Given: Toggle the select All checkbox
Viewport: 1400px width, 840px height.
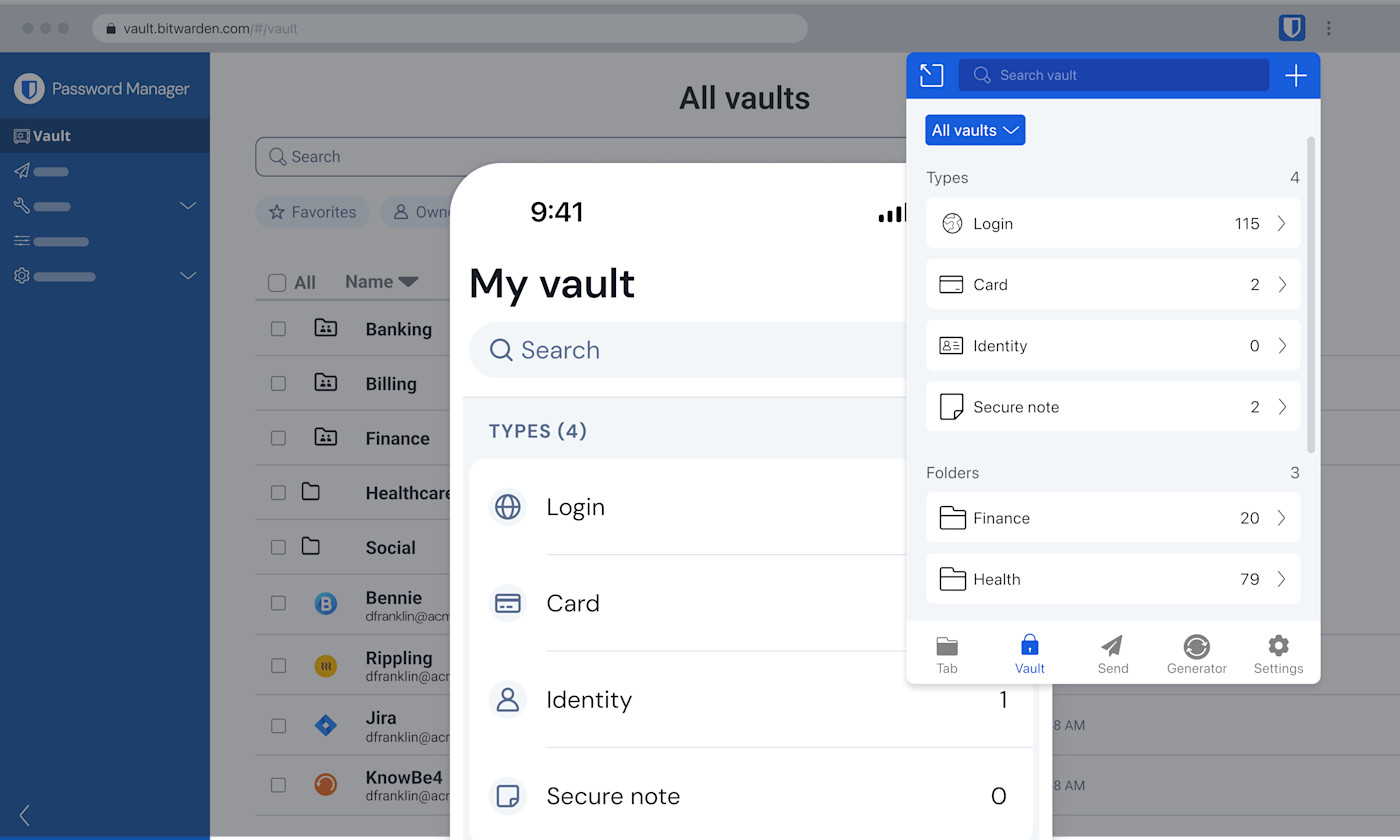Looking at the screenshot, I should pyautogui.click(x=277, y=283).
